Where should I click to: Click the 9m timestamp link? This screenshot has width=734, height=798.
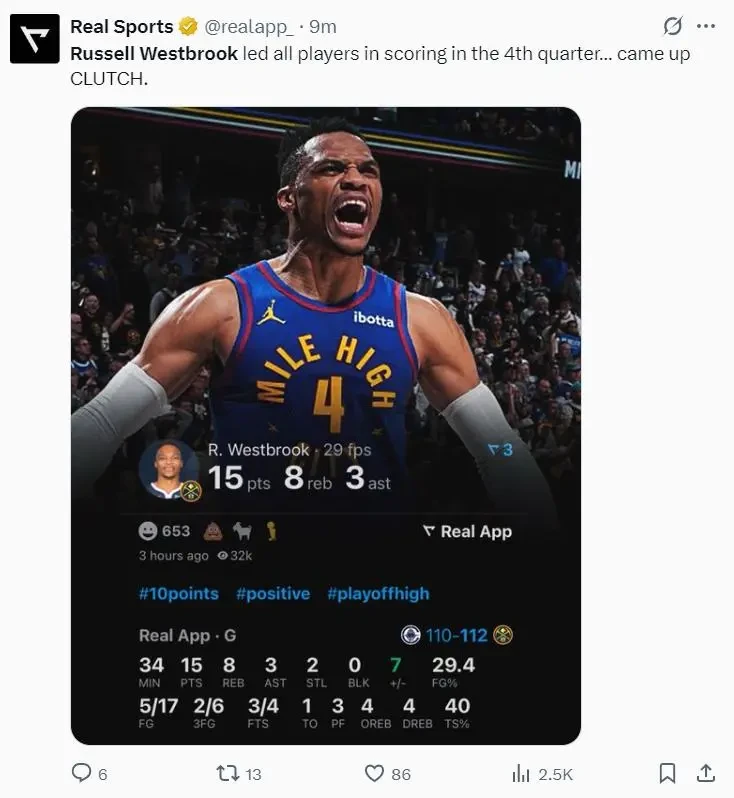point(323,26)
